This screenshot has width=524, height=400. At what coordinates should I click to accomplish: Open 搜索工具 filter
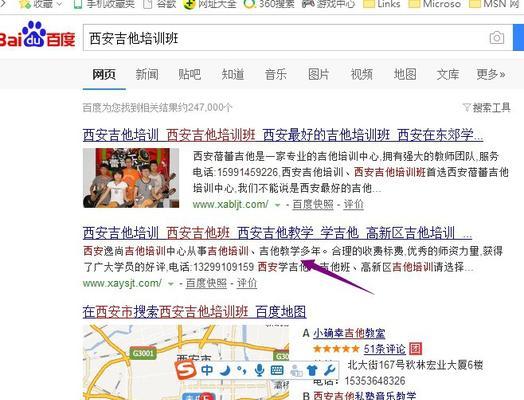pyautogui.click(x=487, y=108)
